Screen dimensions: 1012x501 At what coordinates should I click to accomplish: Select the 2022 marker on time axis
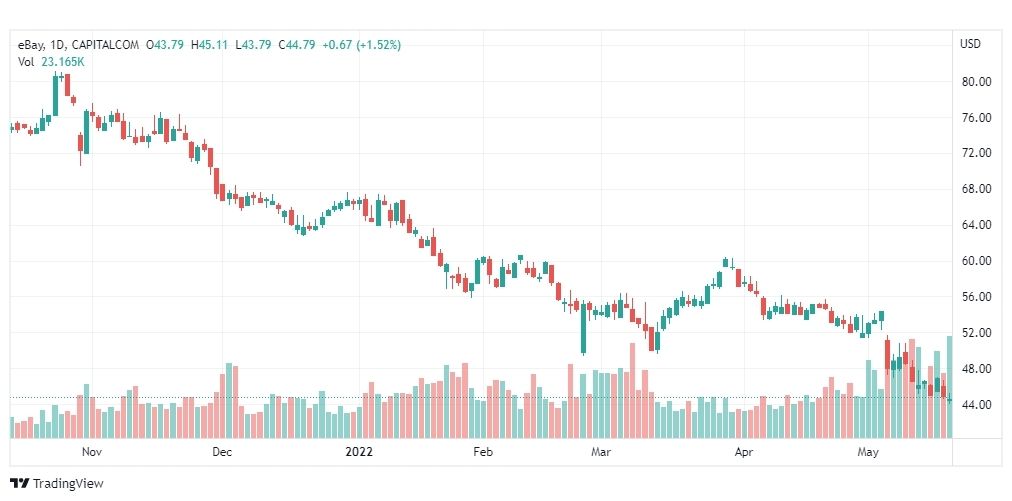[359, 452]
